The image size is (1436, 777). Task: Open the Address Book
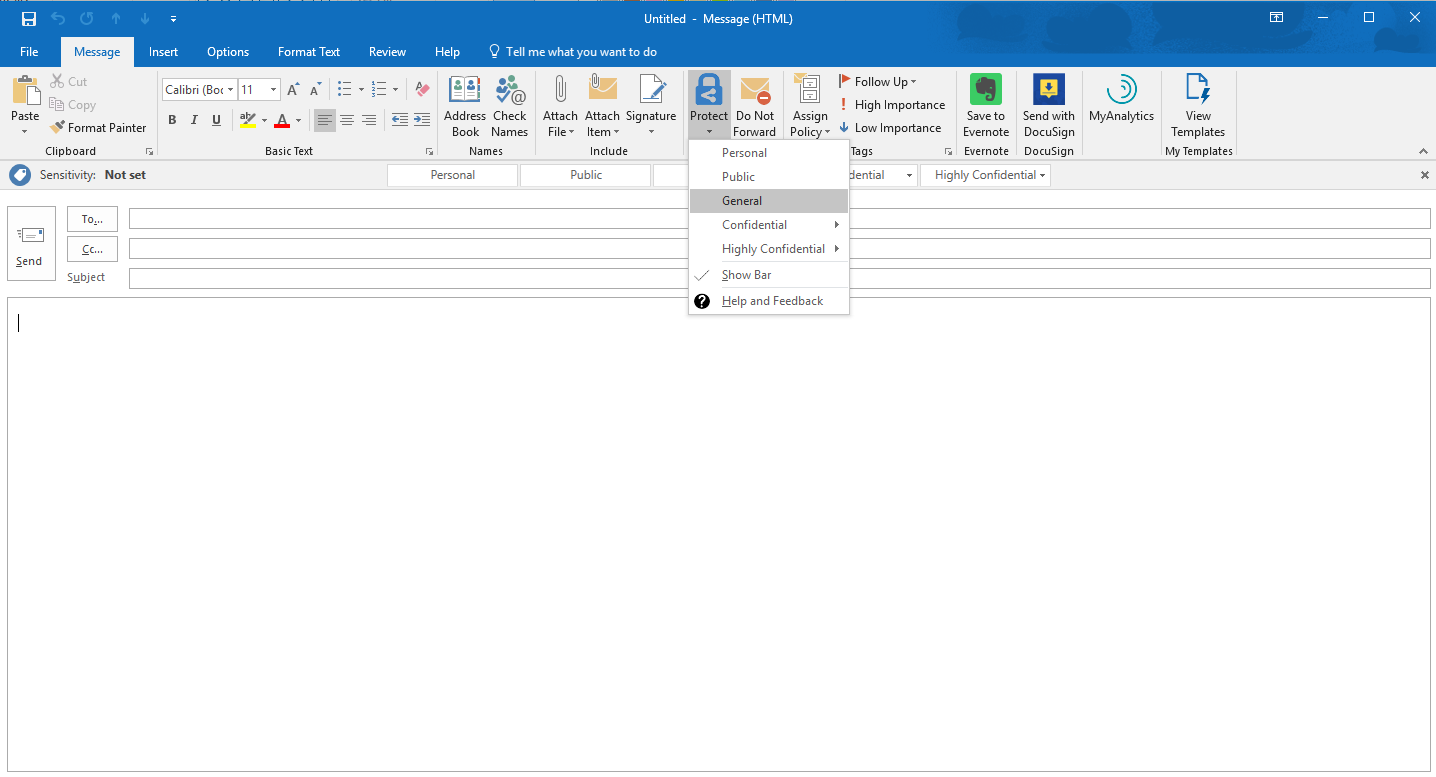click(x=464, y=105)
